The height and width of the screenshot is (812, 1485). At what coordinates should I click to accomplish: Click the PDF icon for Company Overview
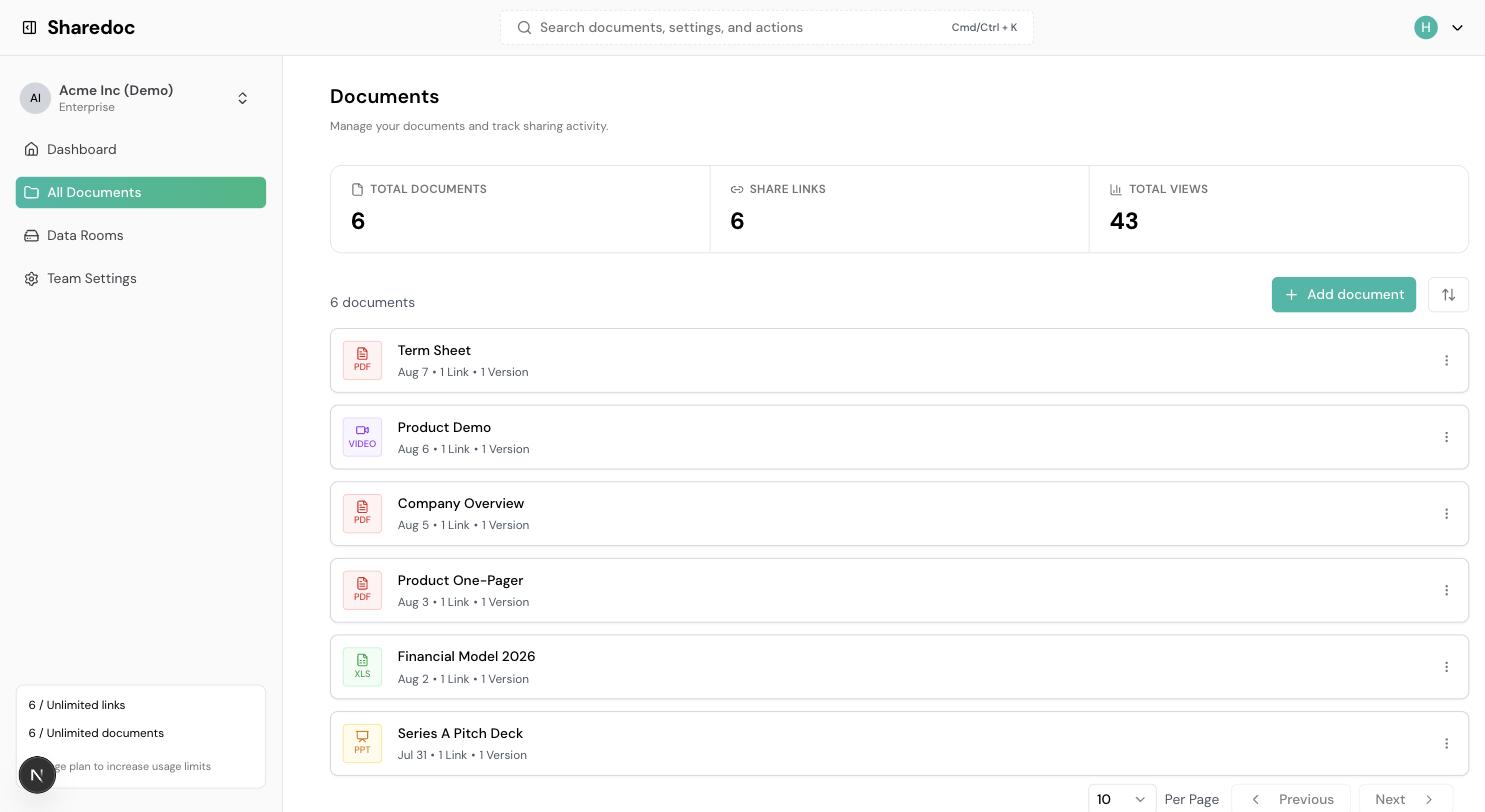click(x=362, y=514)
